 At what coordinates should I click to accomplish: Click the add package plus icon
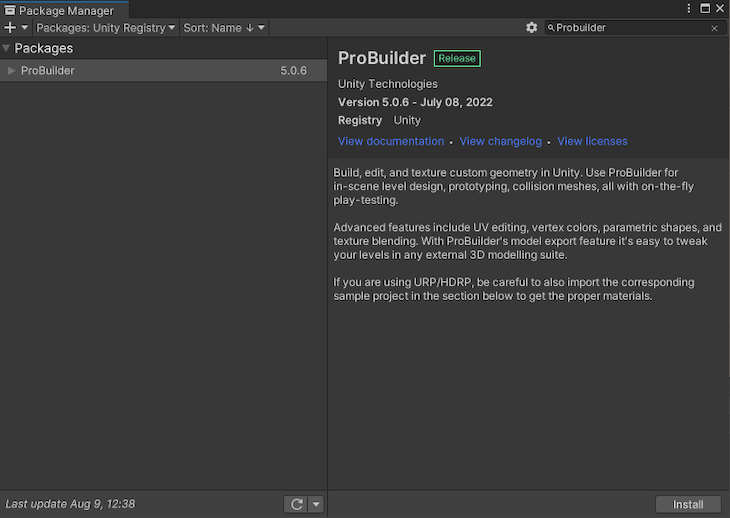[10, 28]
